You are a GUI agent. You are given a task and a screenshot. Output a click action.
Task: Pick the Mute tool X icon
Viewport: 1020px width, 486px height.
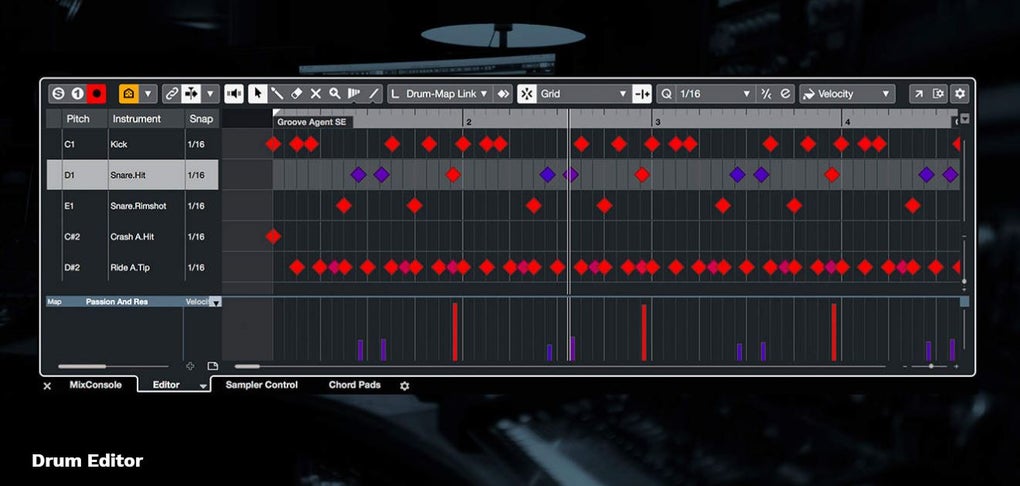(x=316, y=93)
